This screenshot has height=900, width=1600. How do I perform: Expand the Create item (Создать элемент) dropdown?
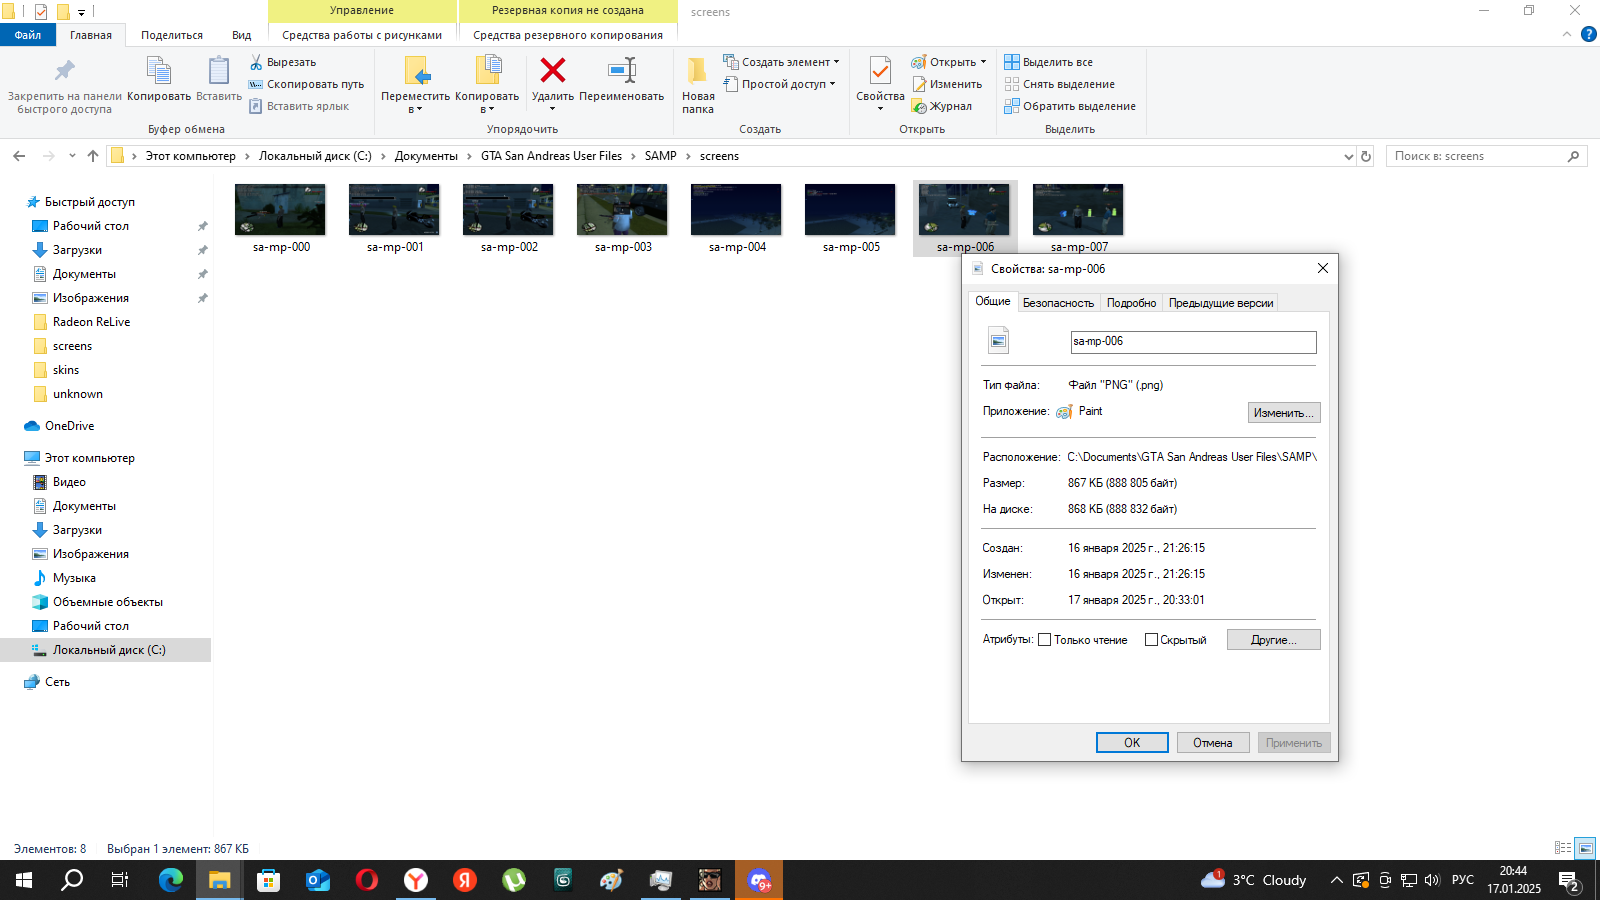[x=836, y=62]
